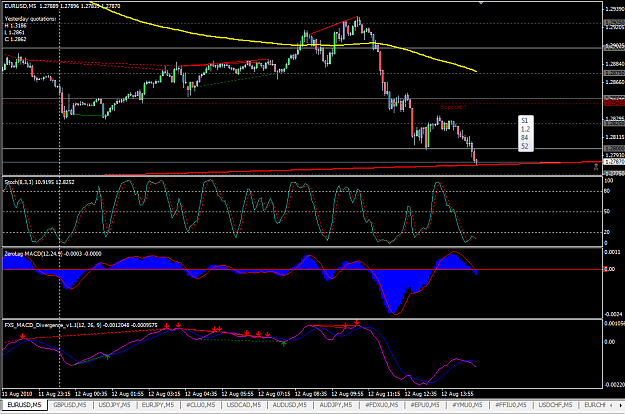Switch to the USDCHF,M5 chart tab

click(x=555, y=405)
